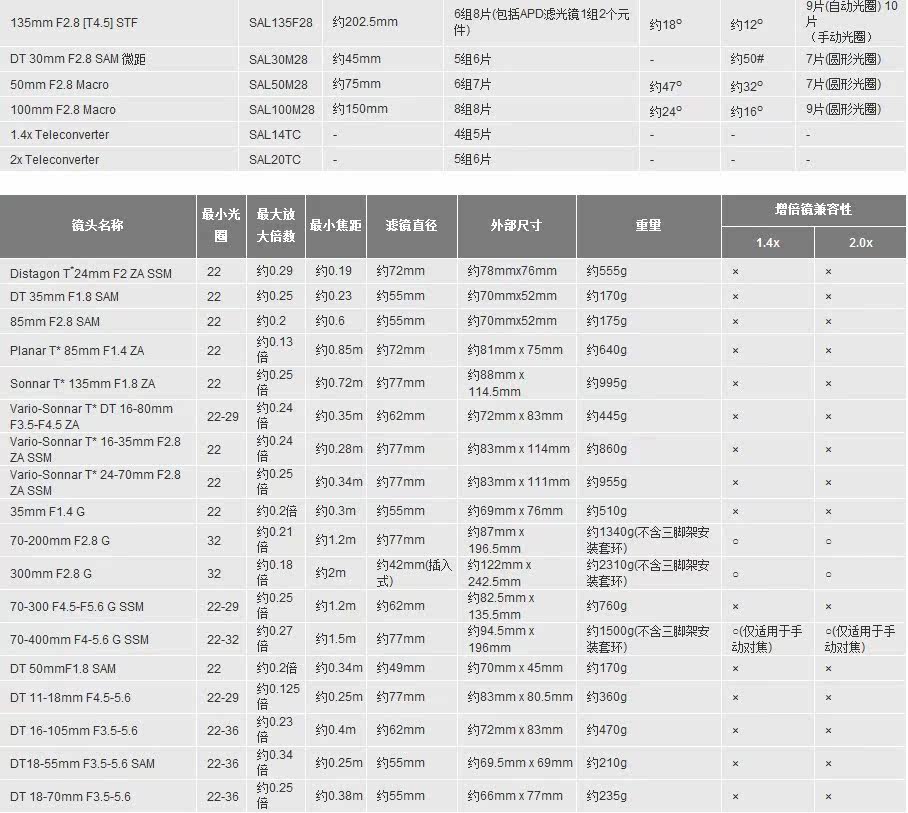The width and height of the screenshot is (908, 813).
Task: Select 'DT18-55mm F3.5-5.6 SAM' row name
Action: (82, 764)
